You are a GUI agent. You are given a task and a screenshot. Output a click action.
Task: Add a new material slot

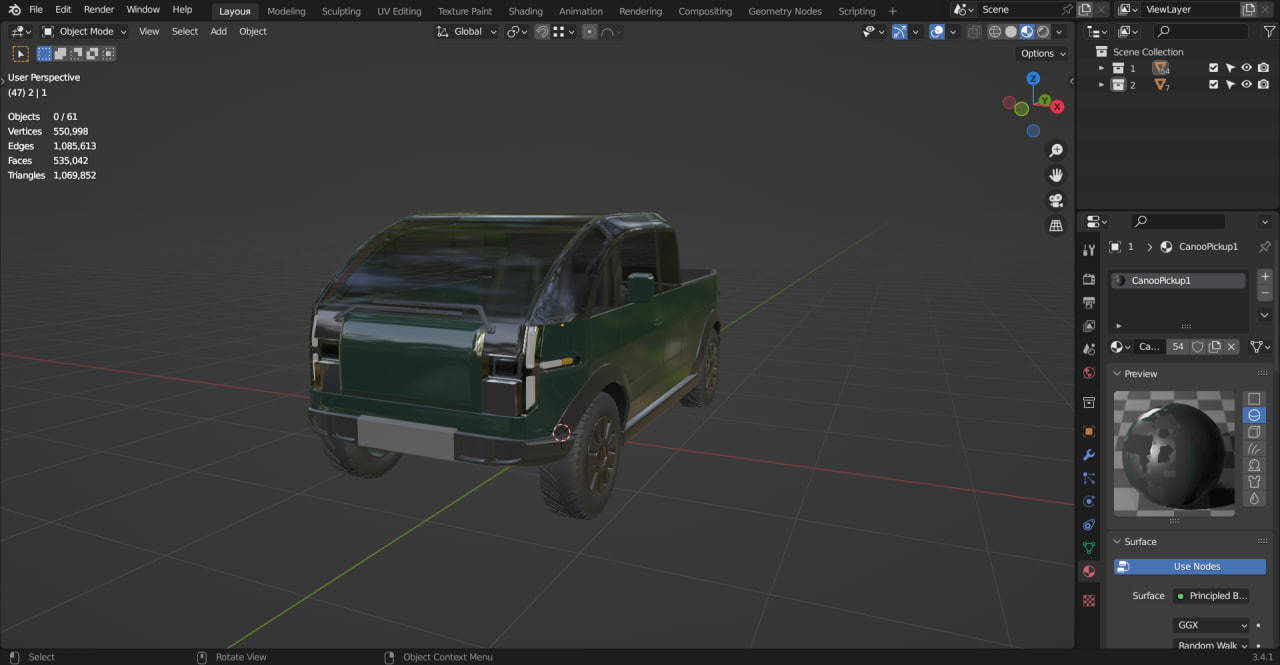click(x=1265, y=276)
